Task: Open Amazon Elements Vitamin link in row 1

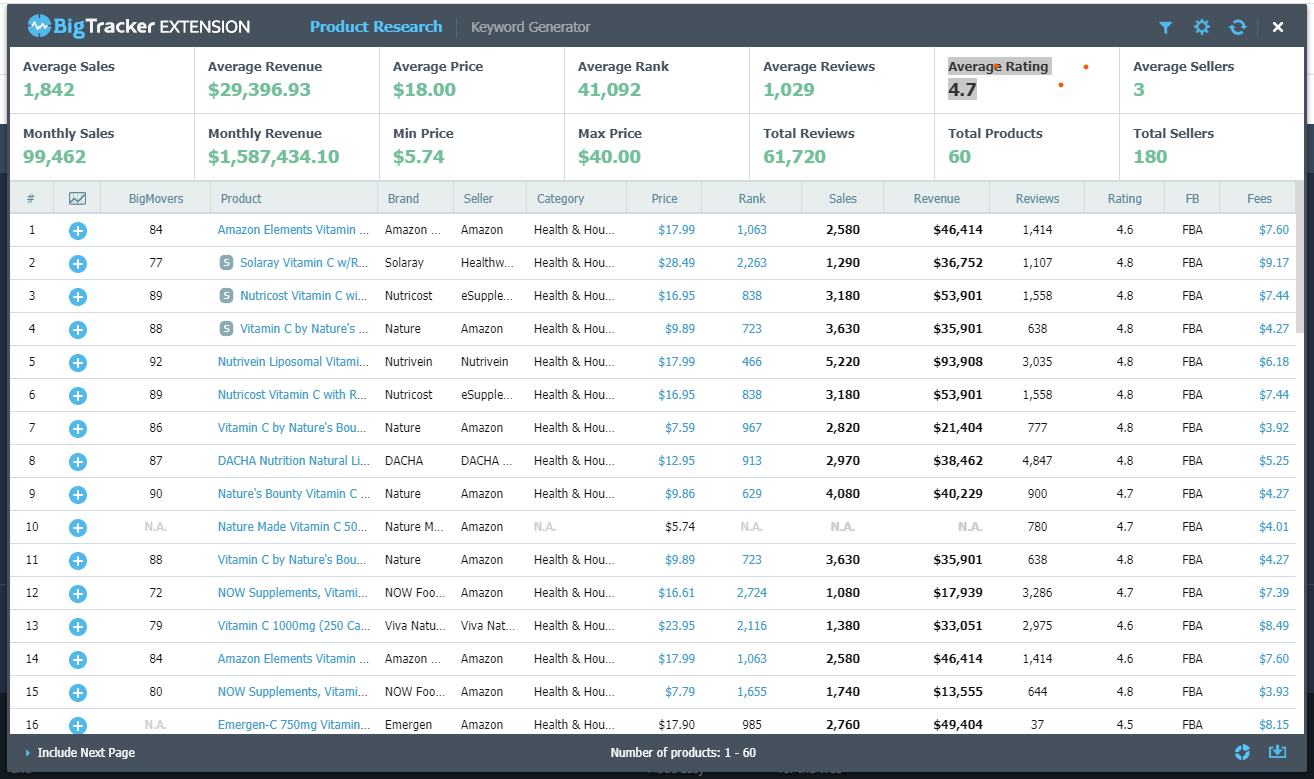Action: point(293,230)
